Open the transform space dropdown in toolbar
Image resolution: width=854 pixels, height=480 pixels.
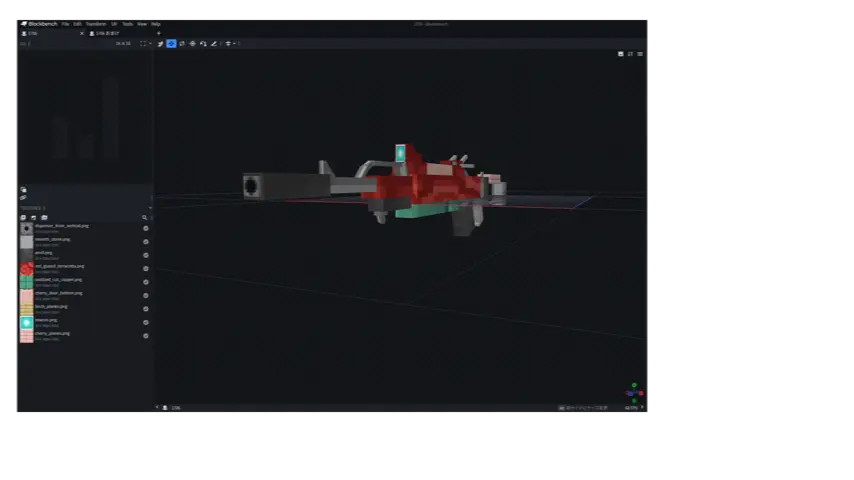coord(229,44)
